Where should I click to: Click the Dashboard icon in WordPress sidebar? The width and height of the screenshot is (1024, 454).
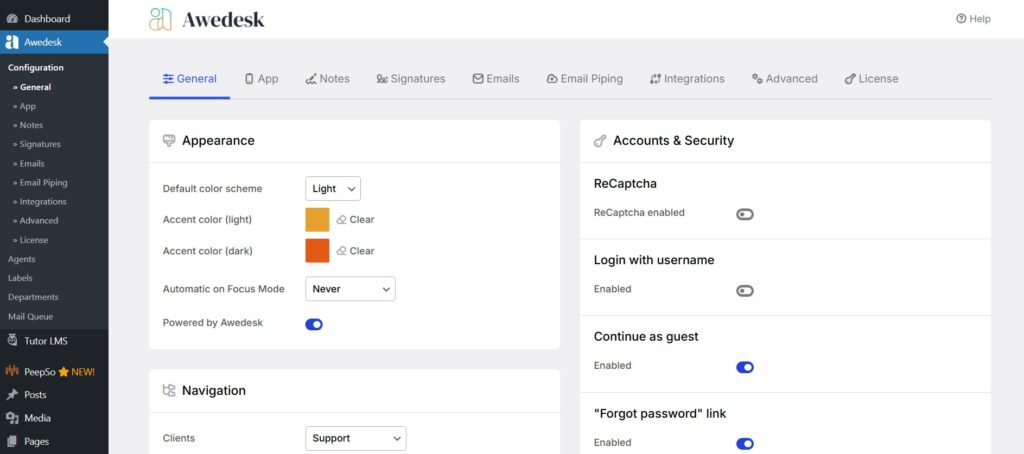tap(12, 19)
